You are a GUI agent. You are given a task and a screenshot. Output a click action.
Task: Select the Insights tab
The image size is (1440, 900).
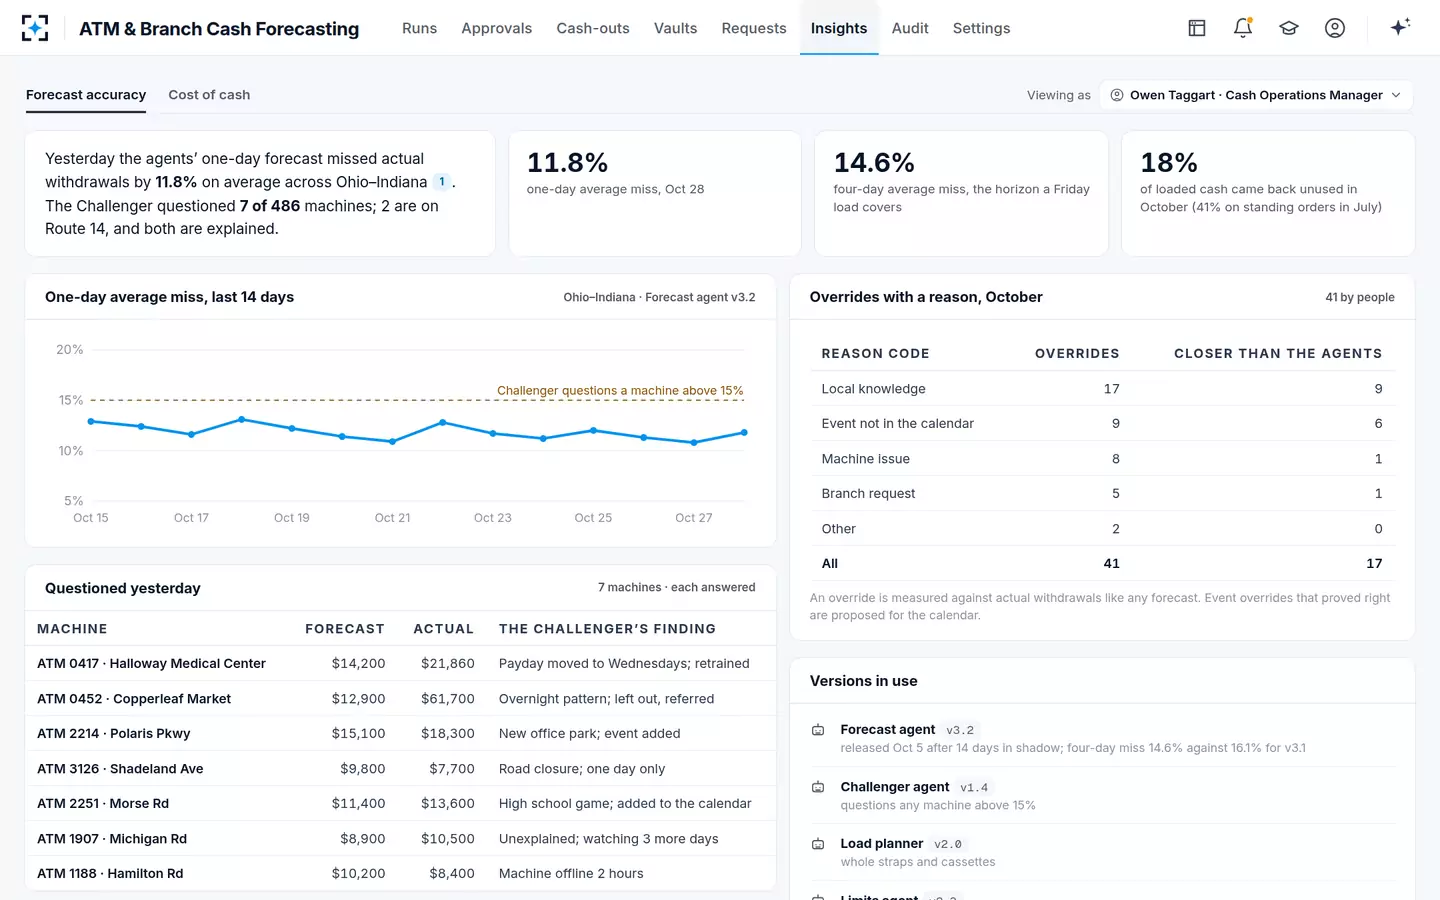click(x=839, y=28)
